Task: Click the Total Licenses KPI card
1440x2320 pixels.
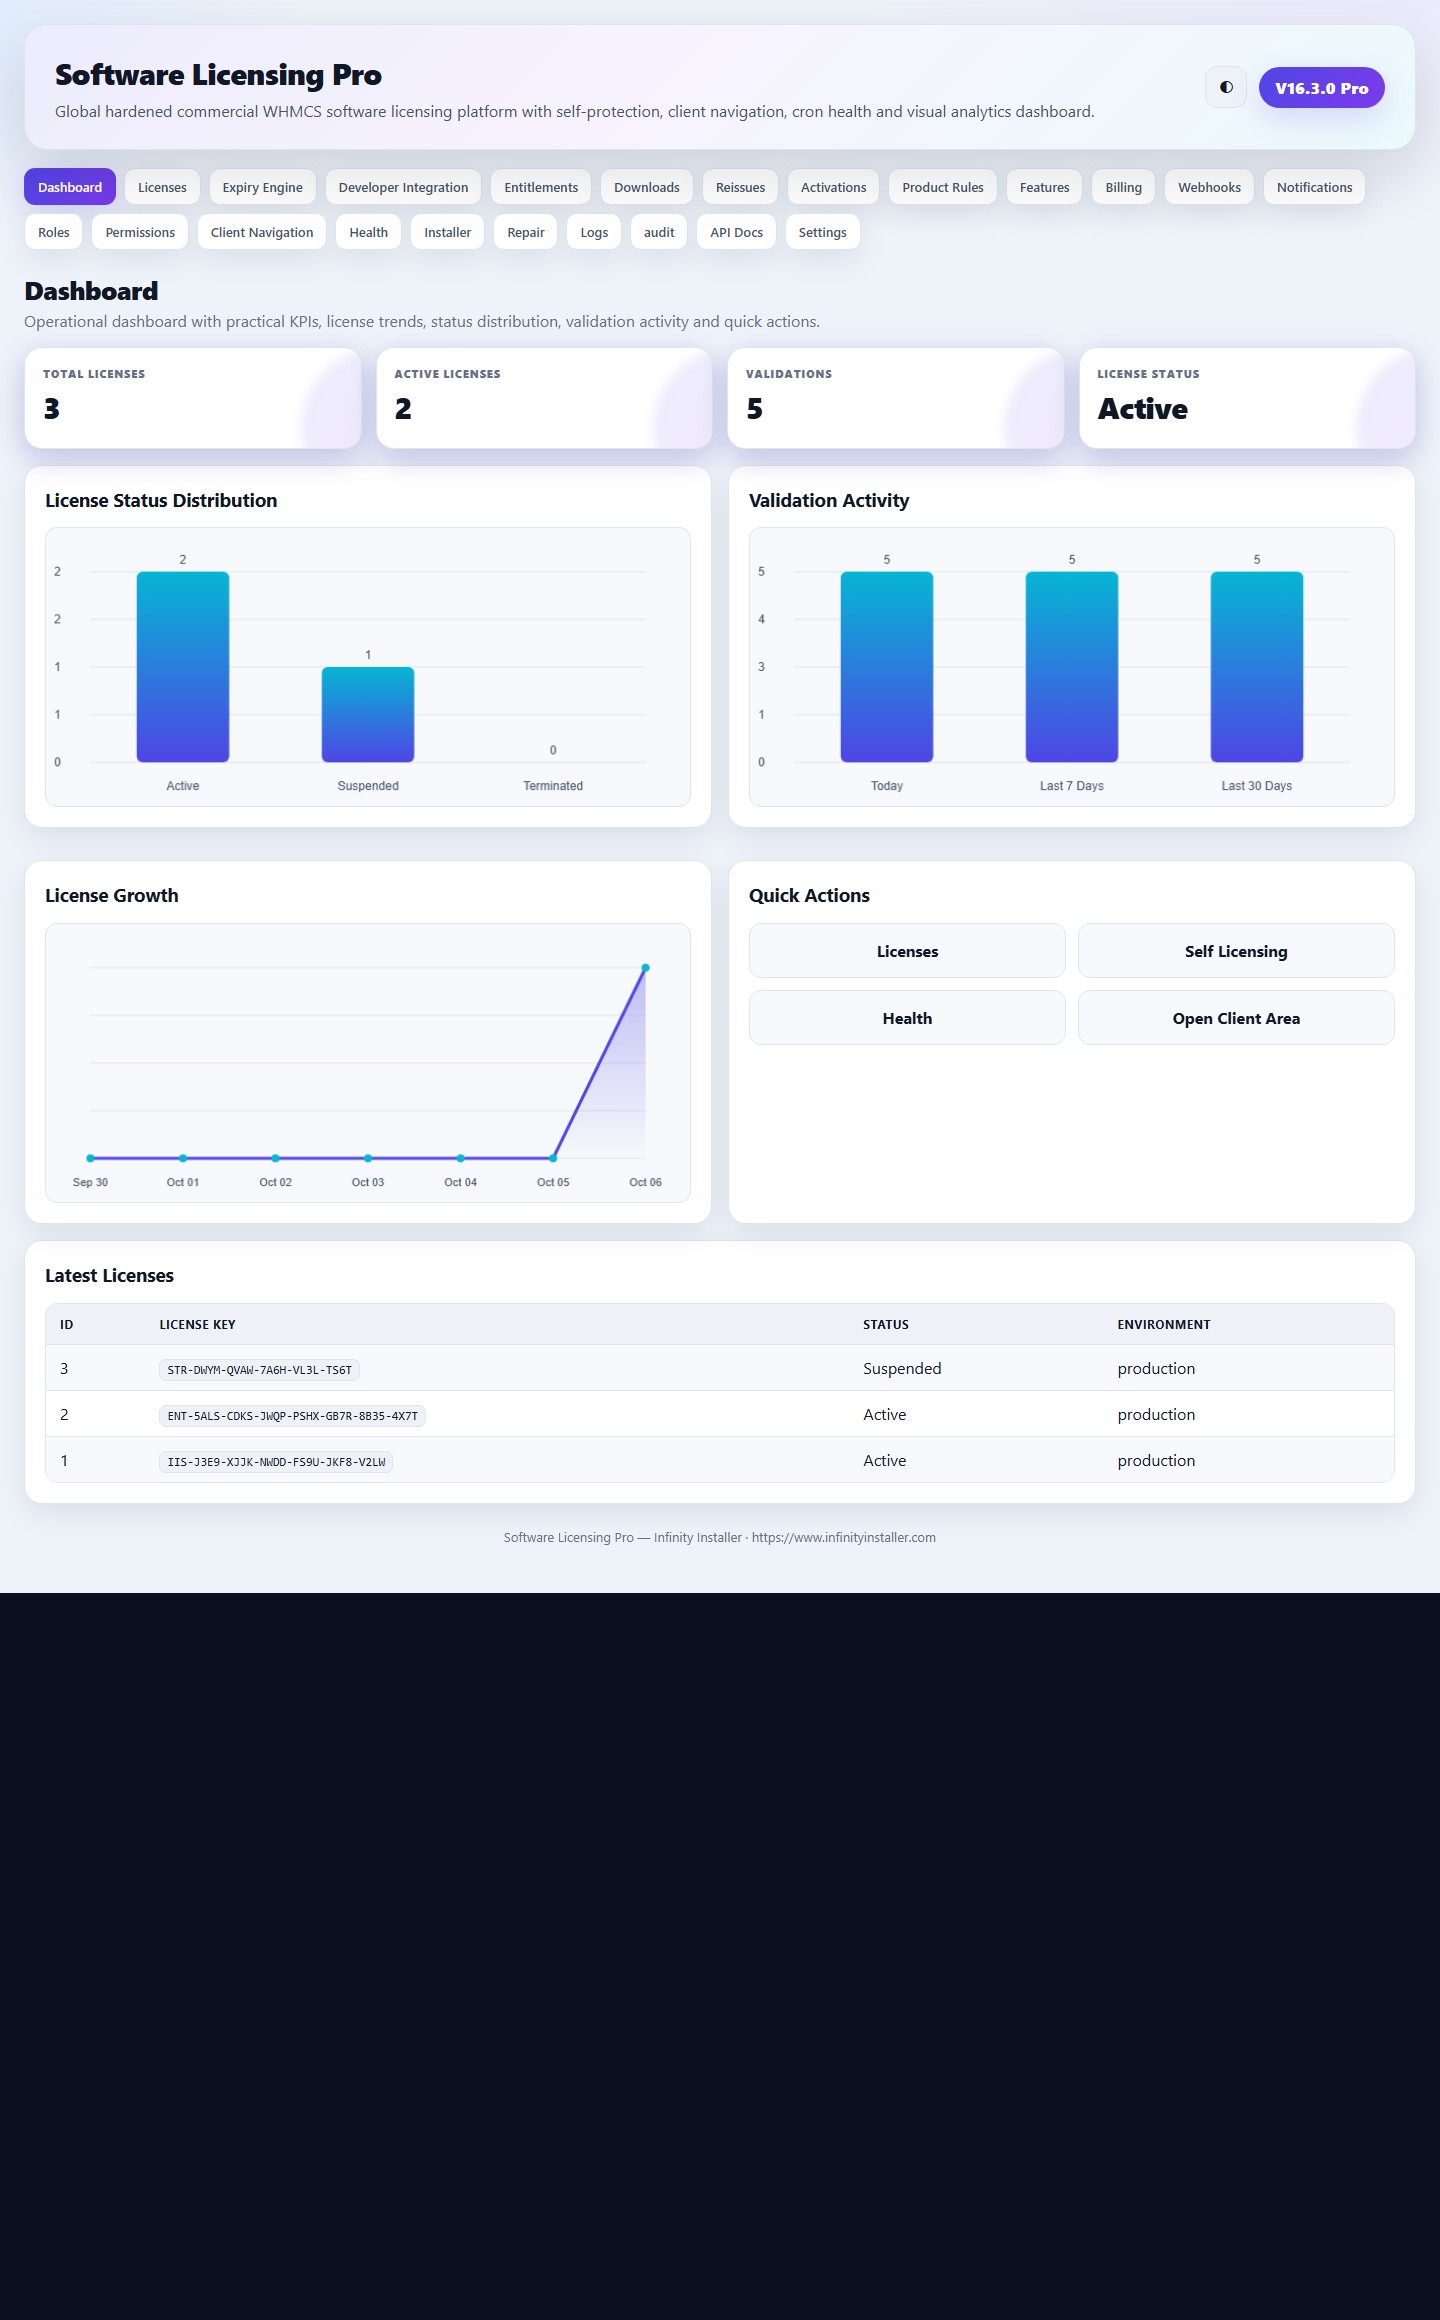Action: click(x=193, y=398)
